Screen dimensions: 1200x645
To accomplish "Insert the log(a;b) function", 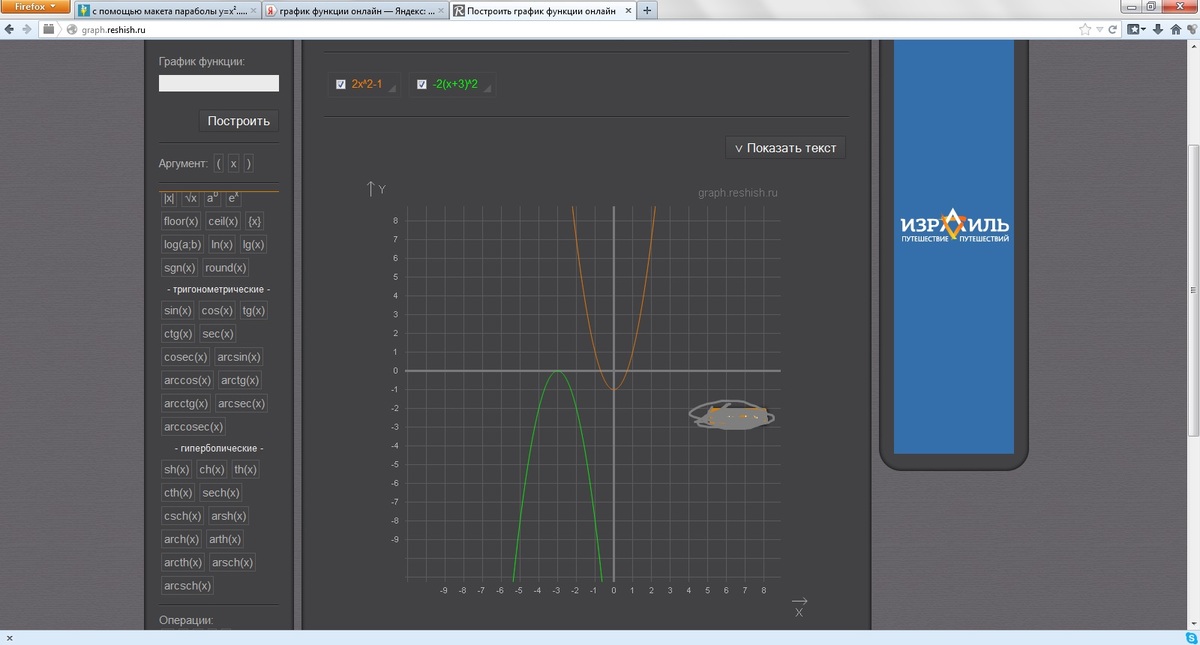I will point(183,244).
